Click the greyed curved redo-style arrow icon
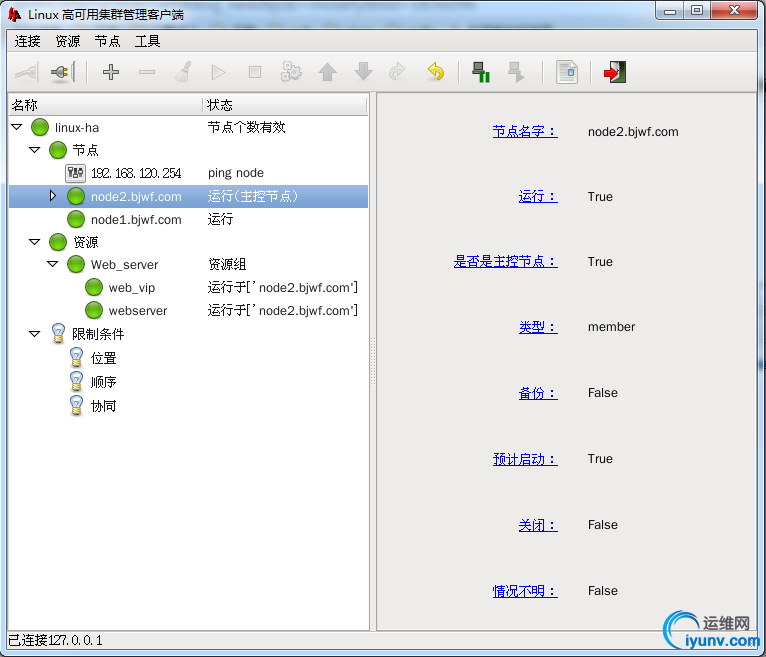The image size is (766, 657). pos(397,72)
